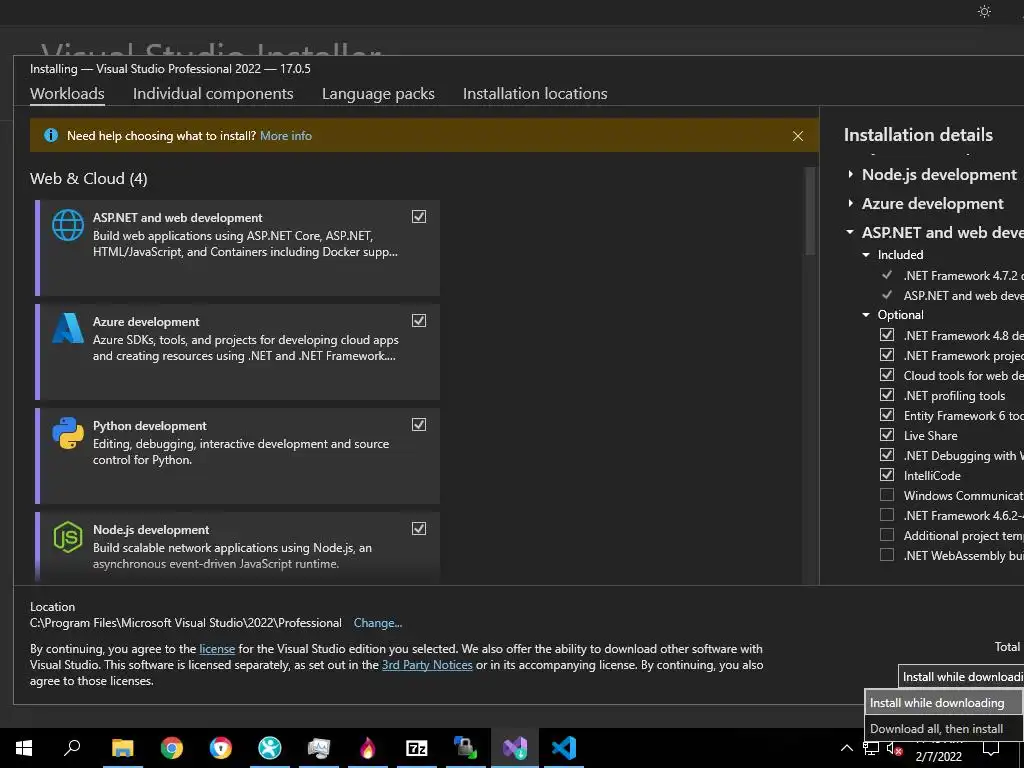Image resolution: width=1024 pixels, height=768 pixels.
Task: Click the Node.js development logo icon
Action: coord(68,537)
